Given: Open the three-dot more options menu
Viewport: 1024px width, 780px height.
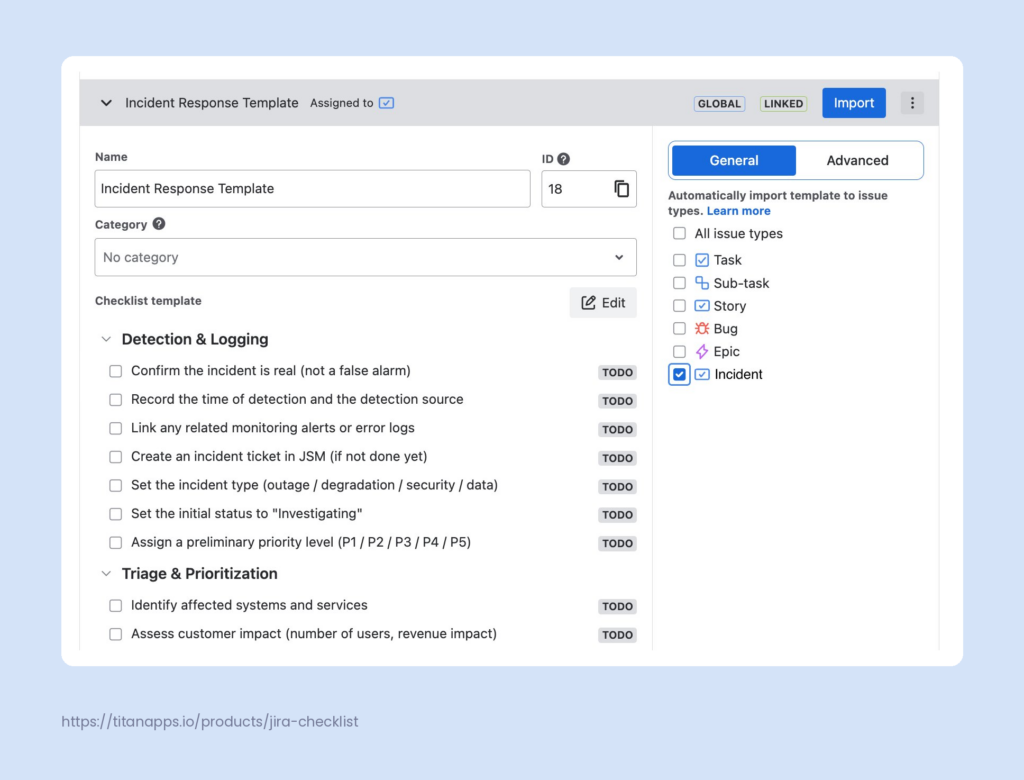Looking at the screenshot, I should pos(912,103).
